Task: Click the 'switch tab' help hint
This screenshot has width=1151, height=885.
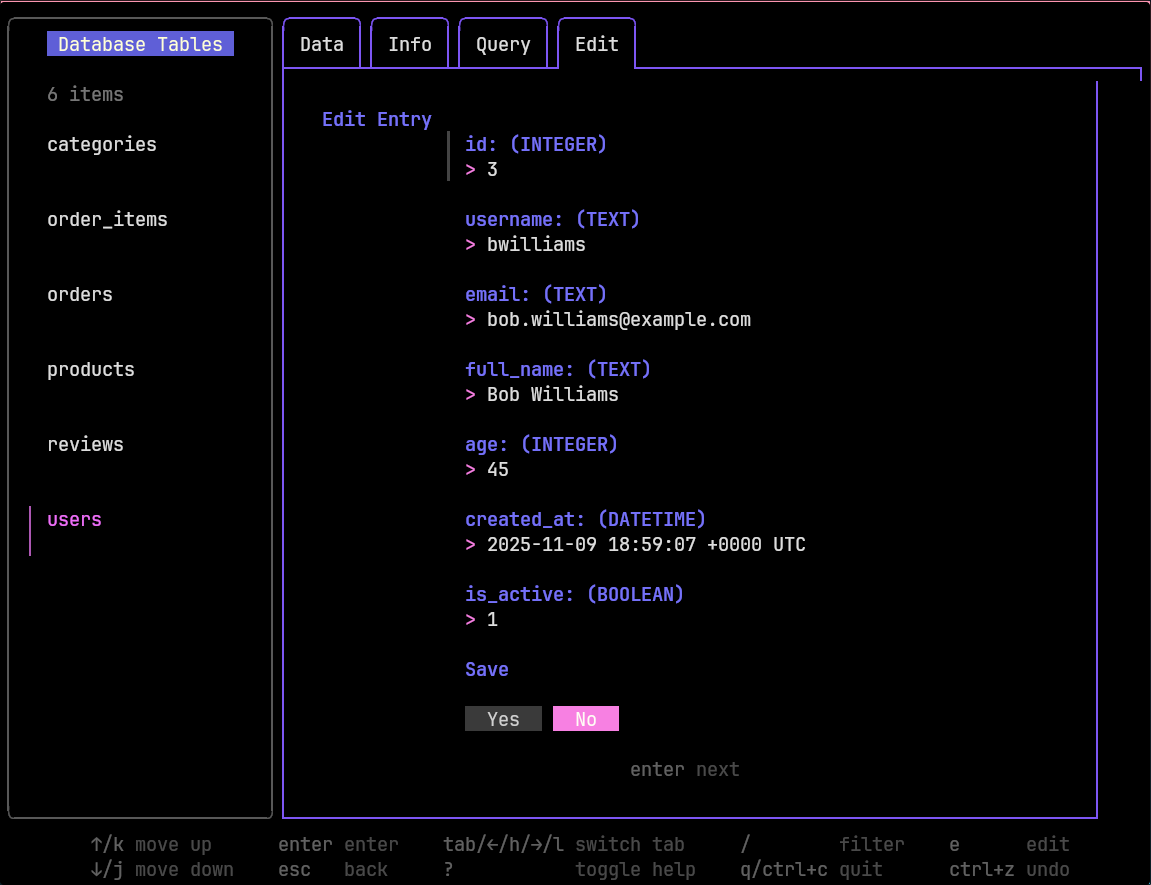Action: (630, 844)
